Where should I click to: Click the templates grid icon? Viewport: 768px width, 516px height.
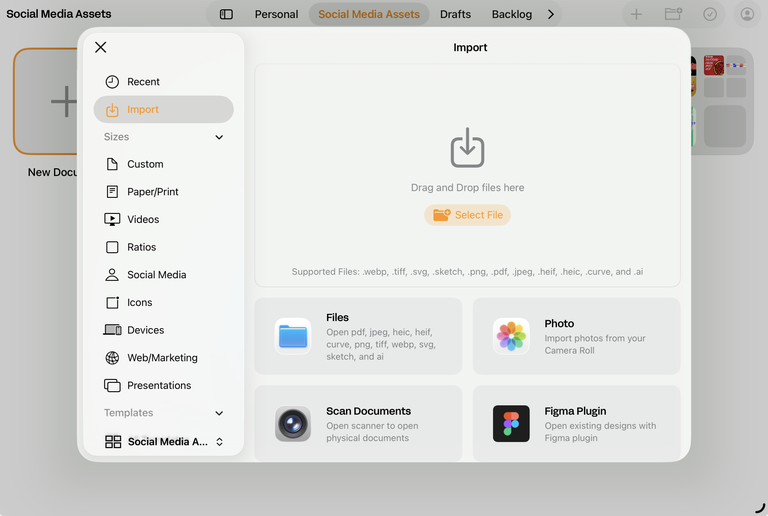(x=113, y=442)
